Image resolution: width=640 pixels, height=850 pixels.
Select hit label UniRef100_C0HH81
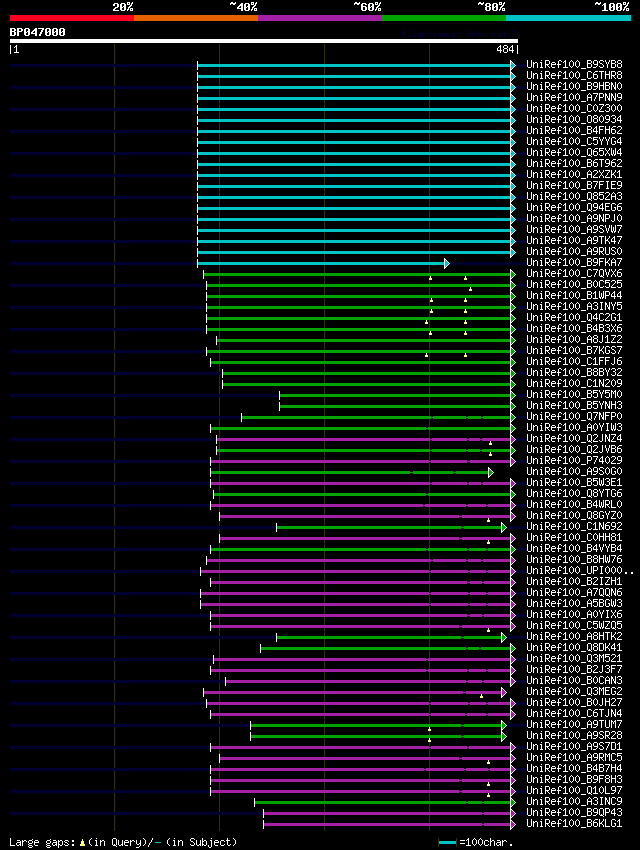point(574,537)
